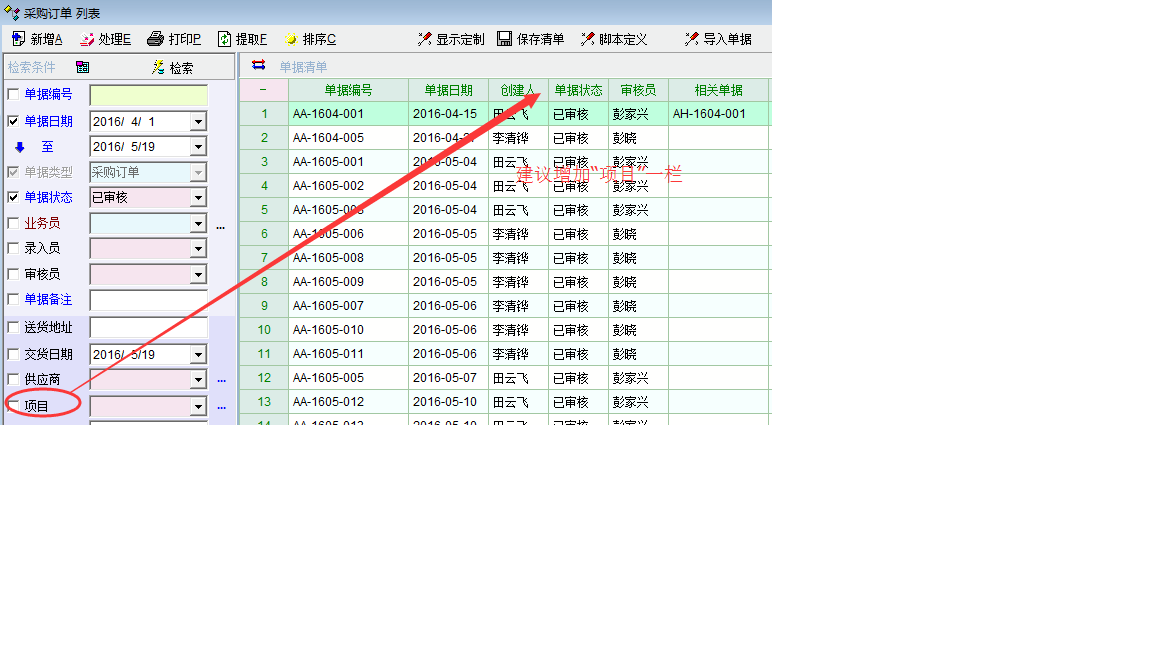Click the 导入单据 import icon

click(x=691, y=39)
